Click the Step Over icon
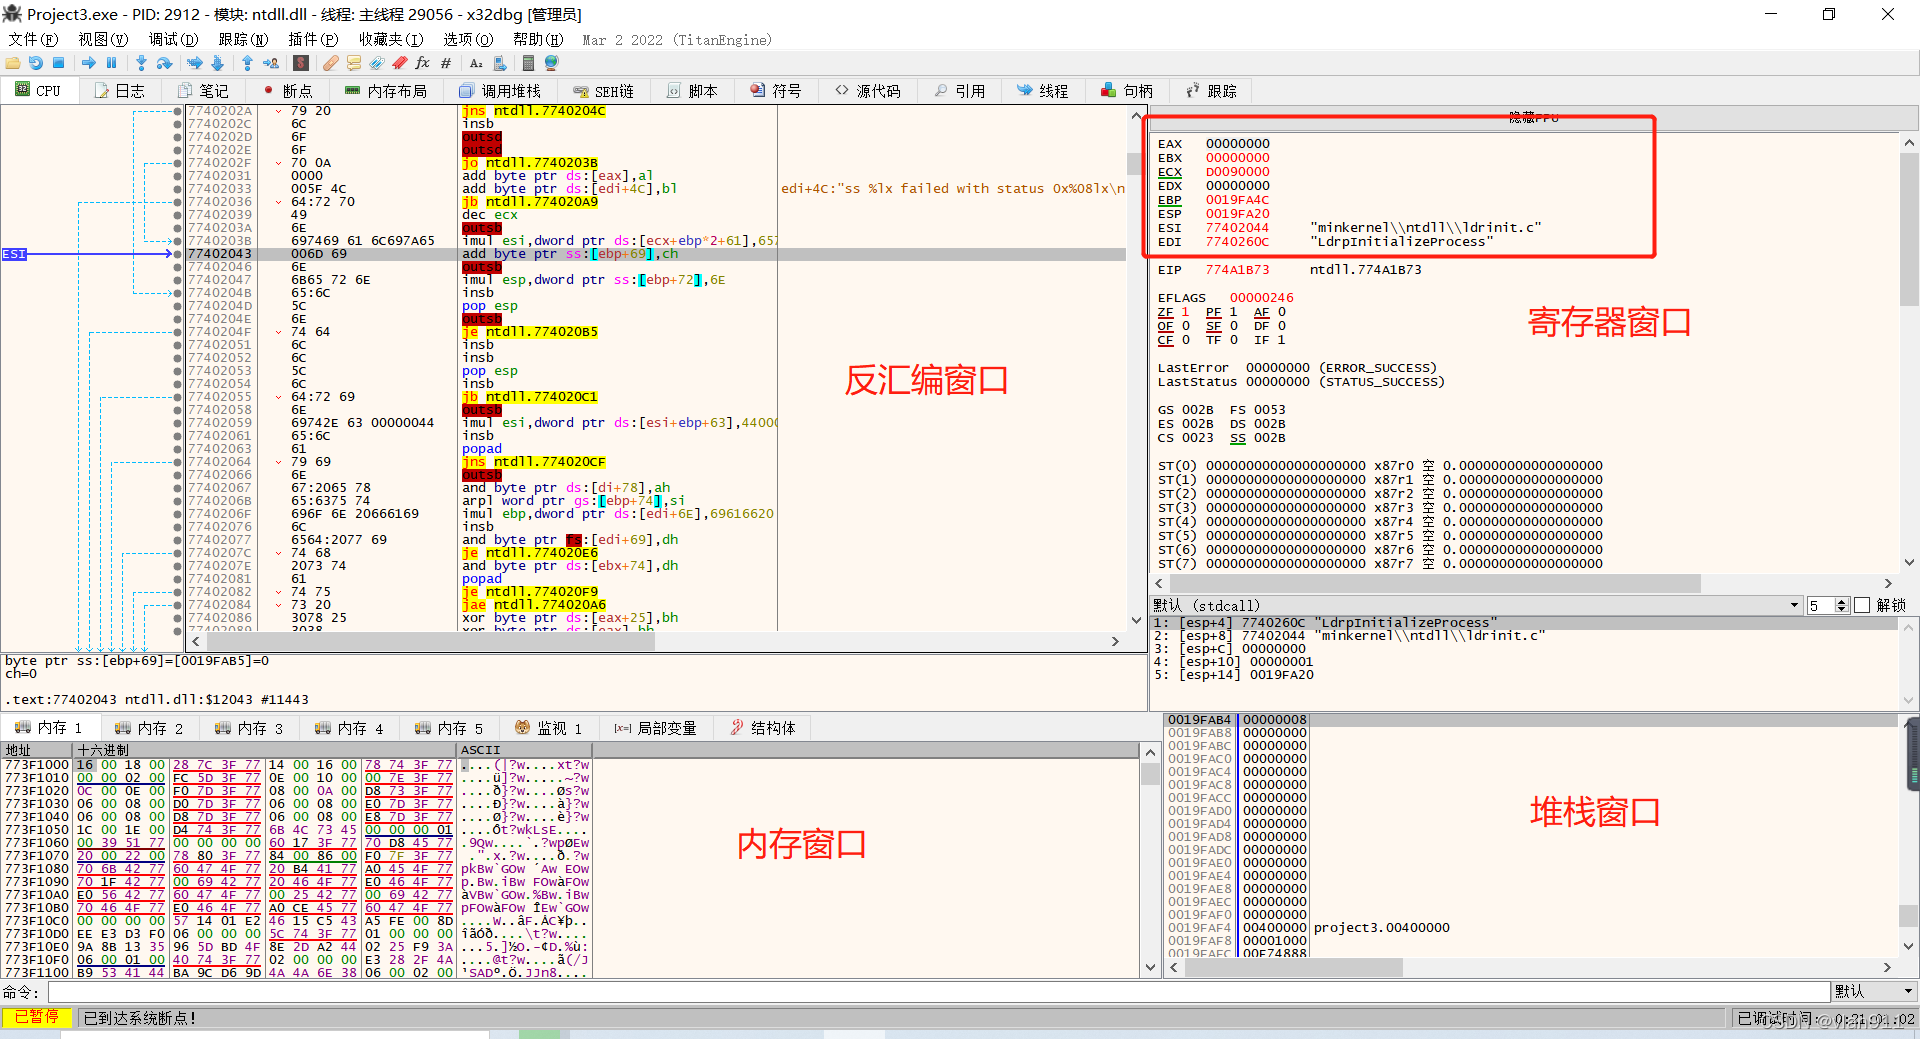 tap(164, 63)
